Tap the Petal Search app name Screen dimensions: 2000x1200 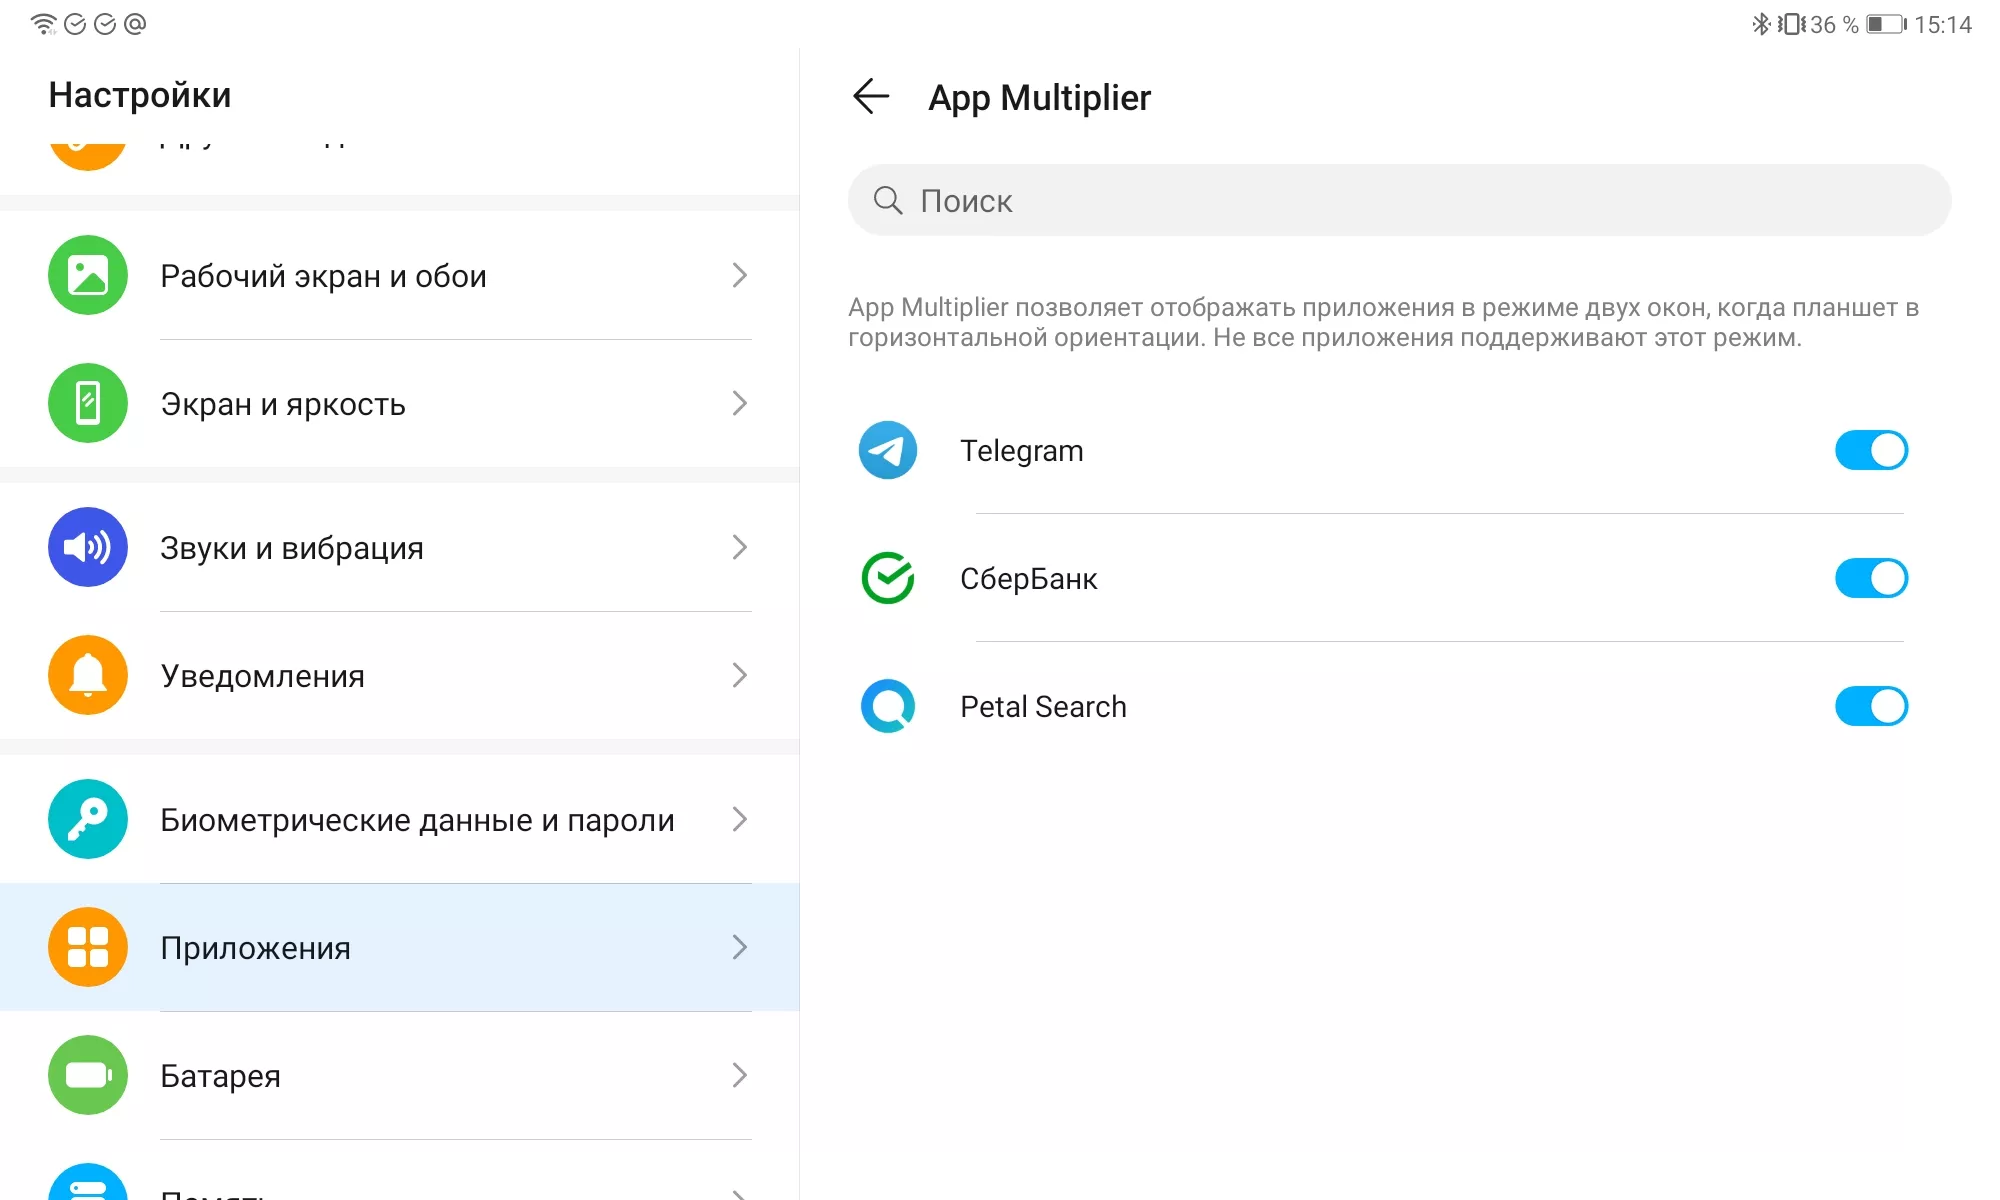(1043, 707)
